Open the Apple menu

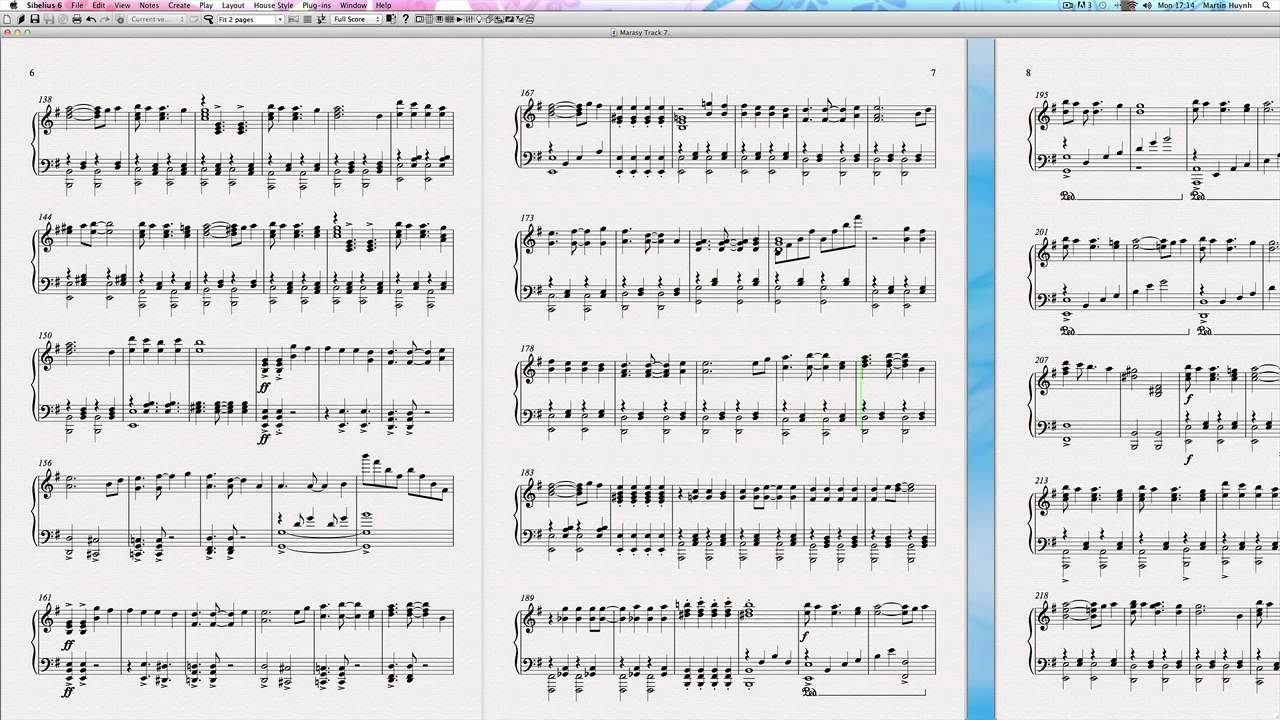[13, 5]
